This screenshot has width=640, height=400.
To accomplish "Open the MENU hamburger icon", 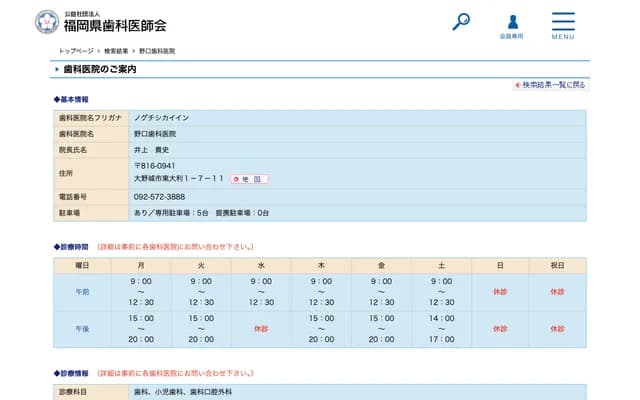I will point(563,25).
